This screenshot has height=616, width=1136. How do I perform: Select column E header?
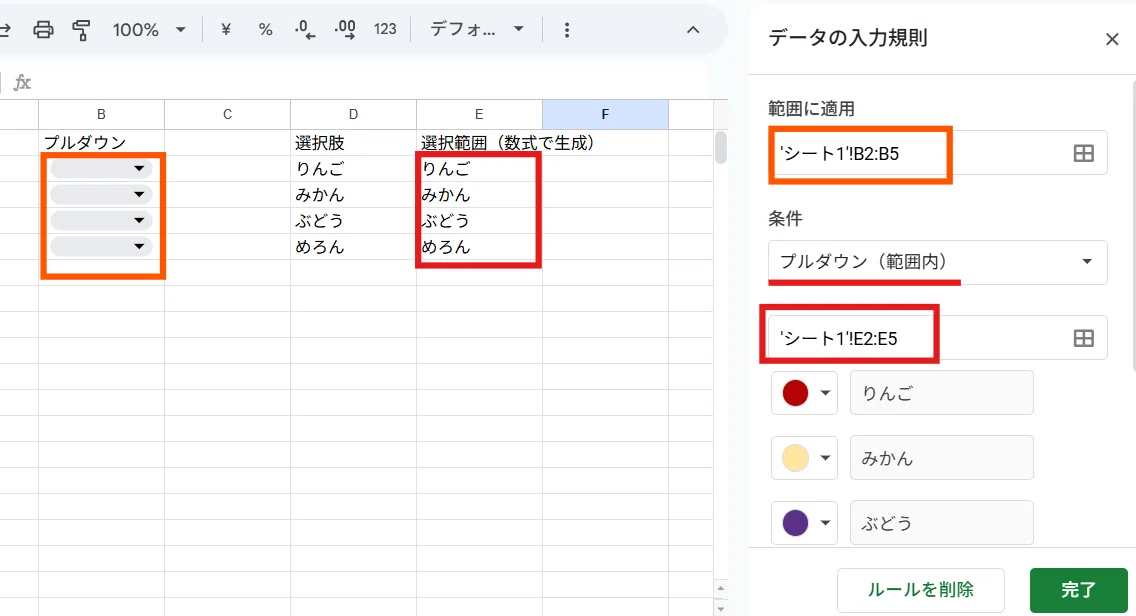(x=479, y=115)
